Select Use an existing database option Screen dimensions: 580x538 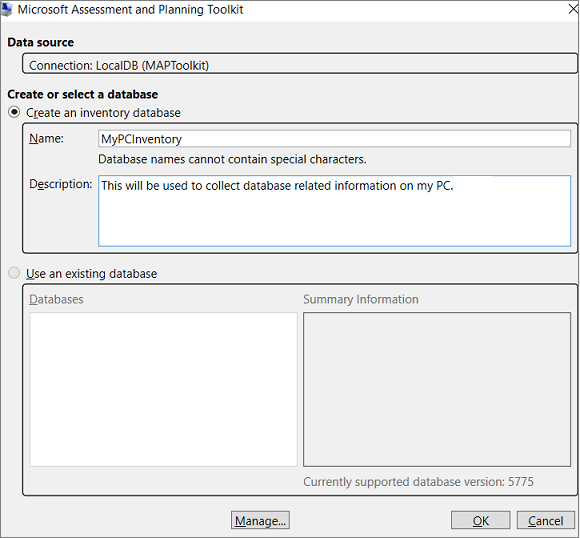pos(14,273)
